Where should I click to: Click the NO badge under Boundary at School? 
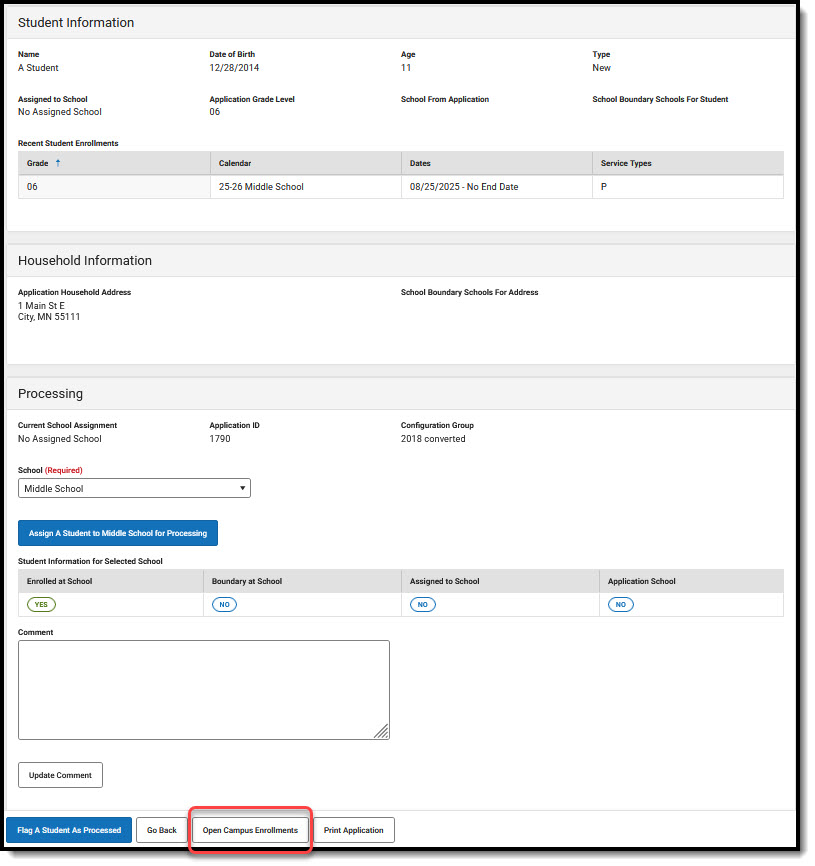pyautogui.click(x=224, y=604)
